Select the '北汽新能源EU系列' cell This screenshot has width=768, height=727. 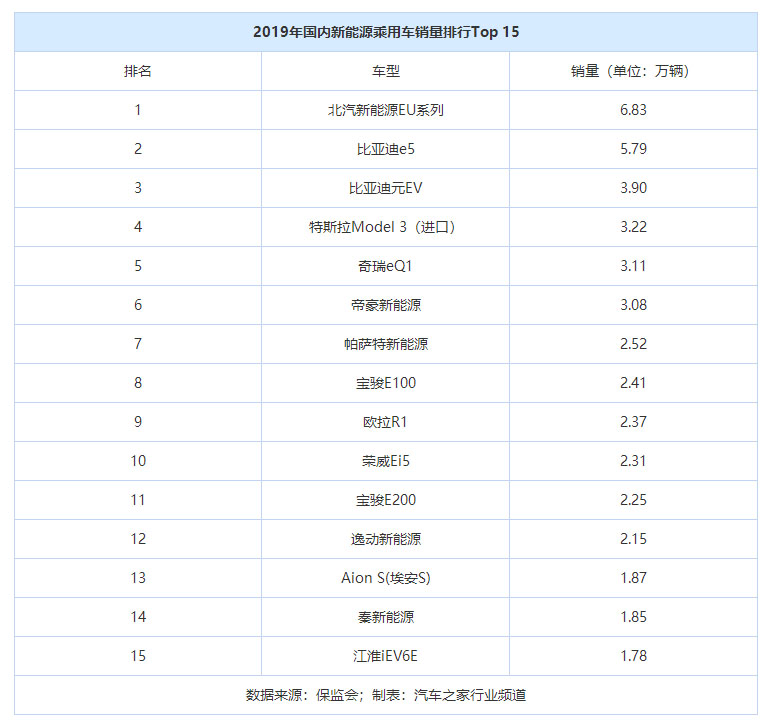pyautogui.click(x=385, y=110)
